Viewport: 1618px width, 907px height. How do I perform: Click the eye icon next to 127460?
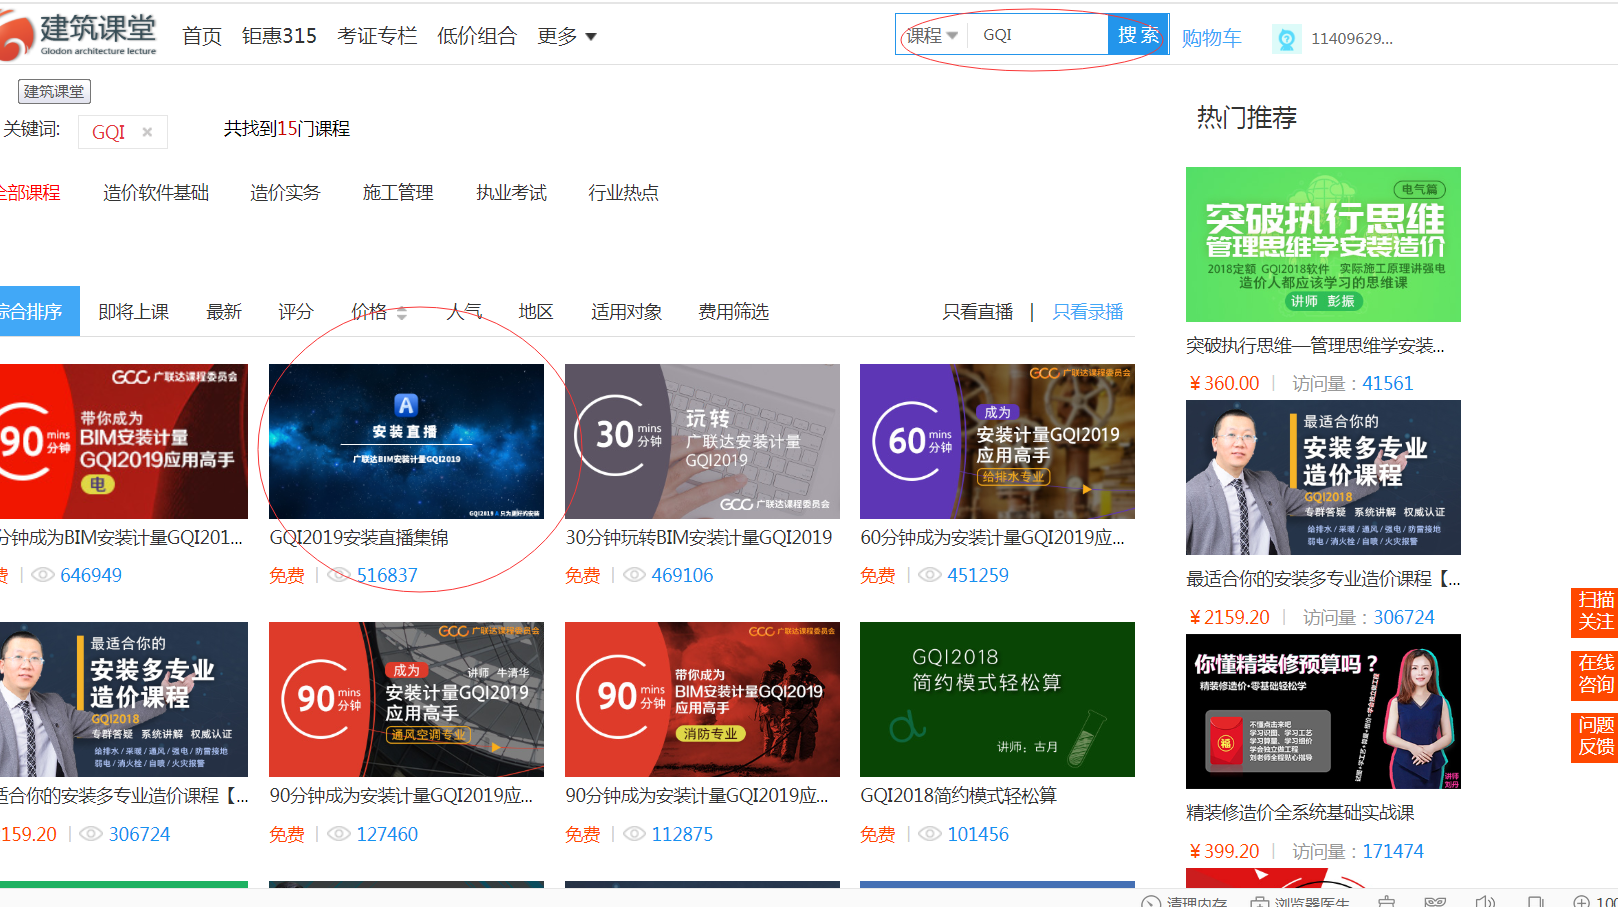point(339,834)
